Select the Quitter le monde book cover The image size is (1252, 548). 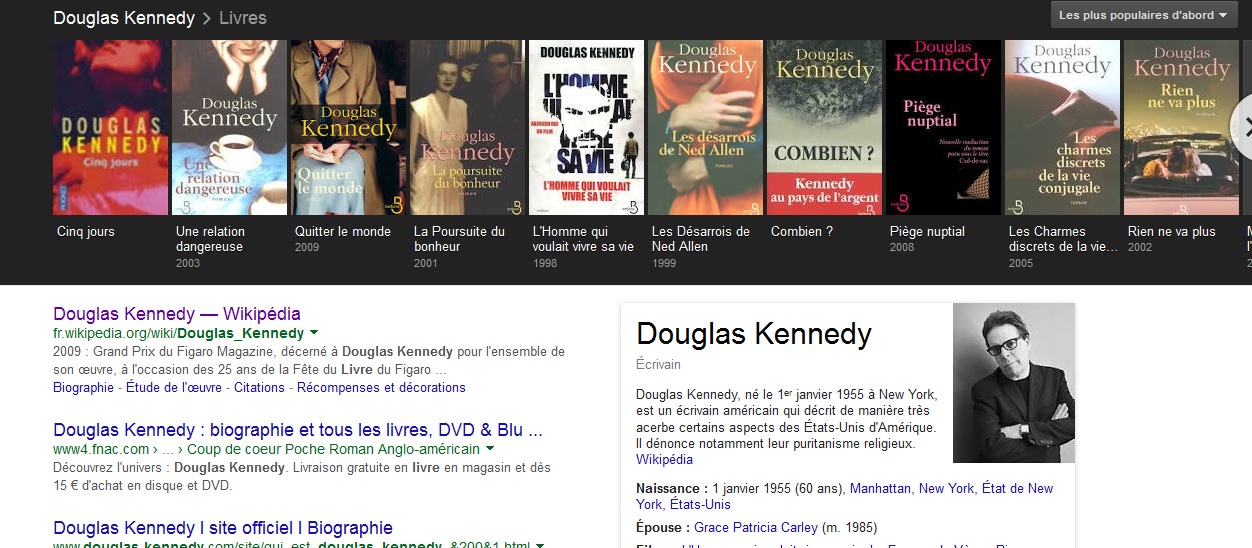(348, 127)
